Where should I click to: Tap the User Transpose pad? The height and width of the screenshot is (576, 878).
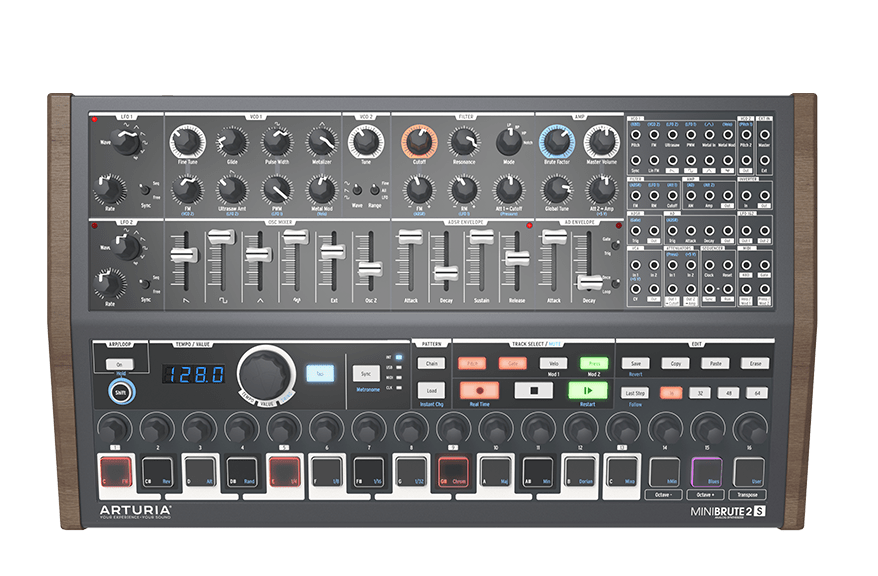coord(749,471)
